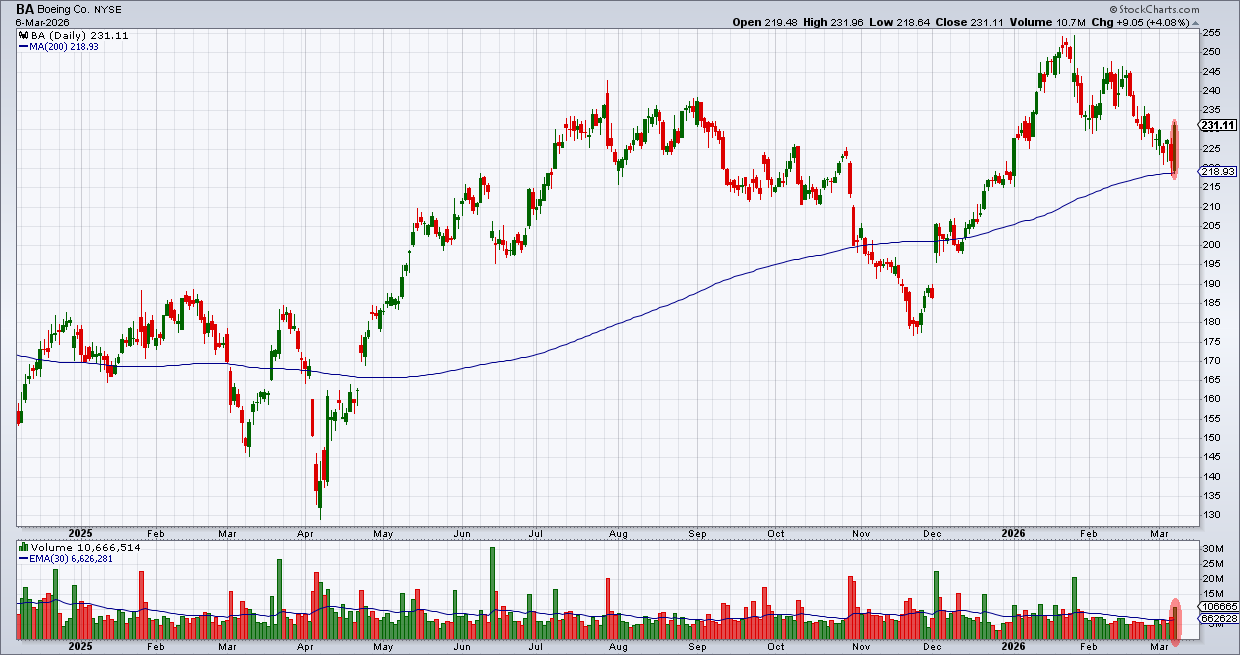Click the 2026 label on price chart axis

(1013, 533)
